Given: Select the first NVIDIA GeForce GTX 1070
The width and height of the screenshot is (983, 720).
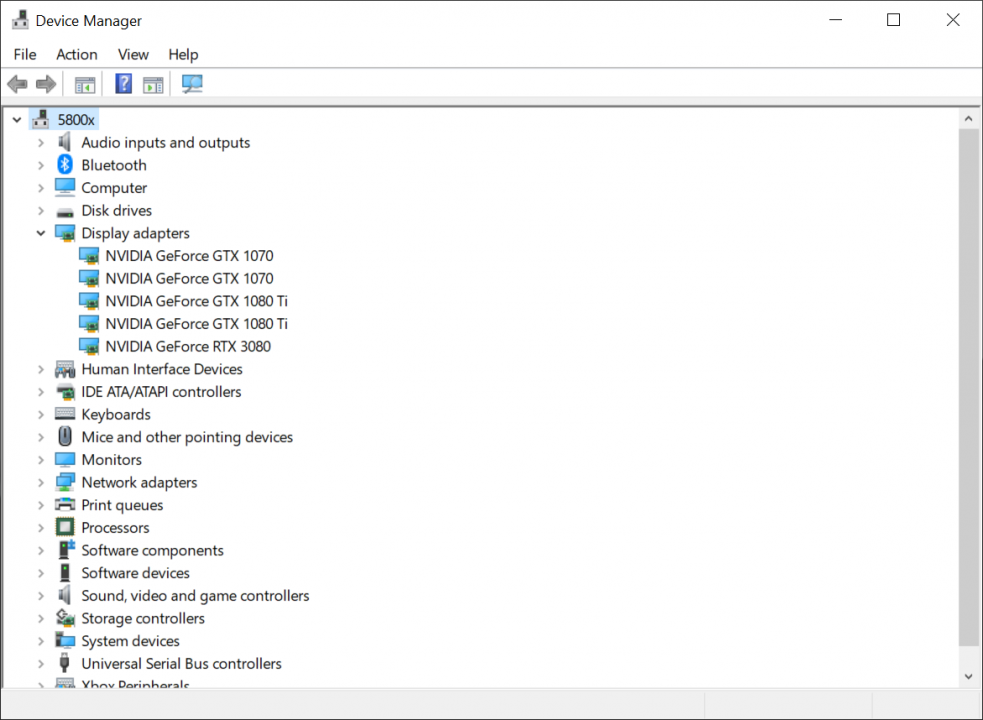Looking at the screenshot, I should point(190,255).
